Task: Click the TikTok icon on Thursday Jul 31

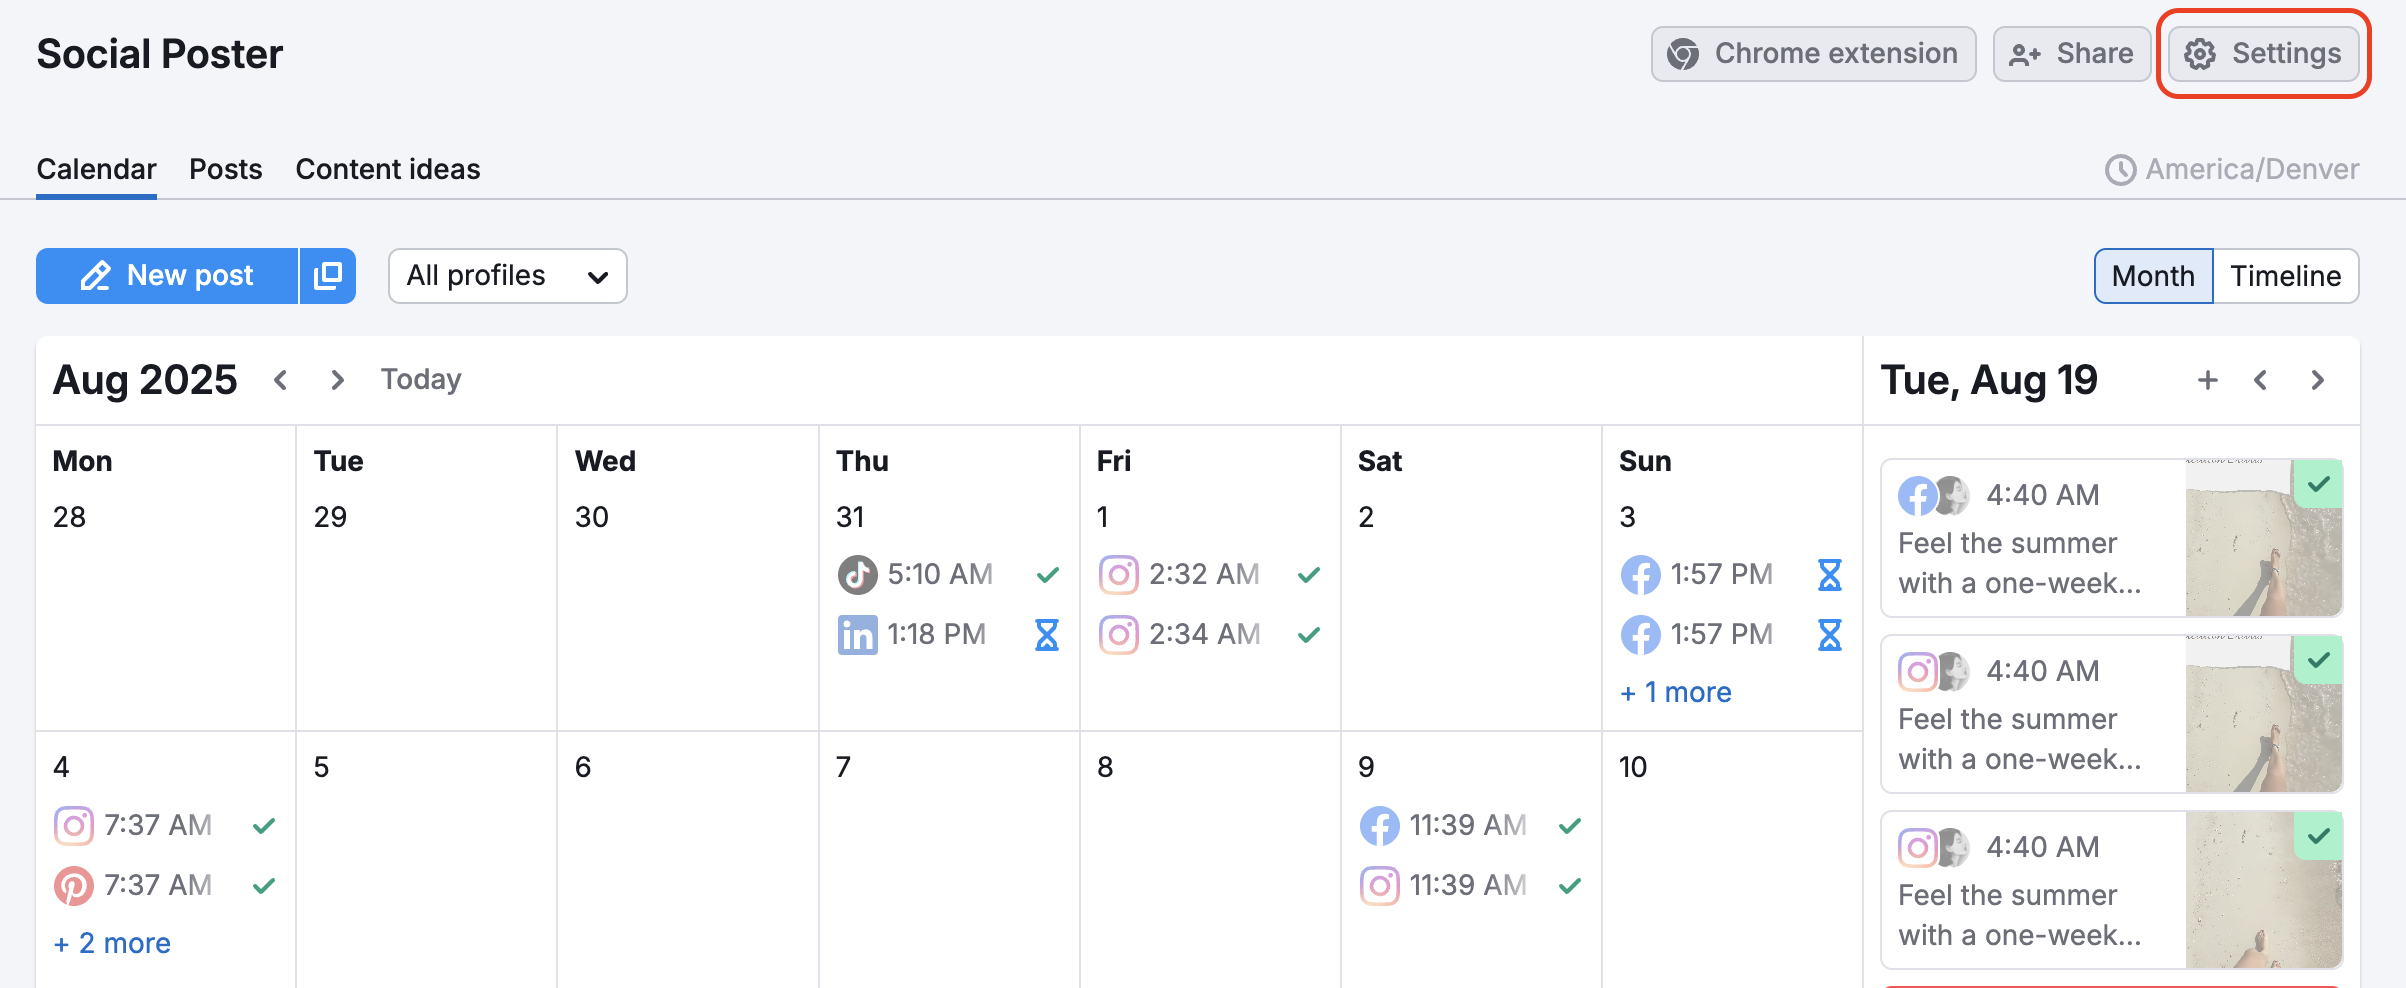Action: coord(857,574)
